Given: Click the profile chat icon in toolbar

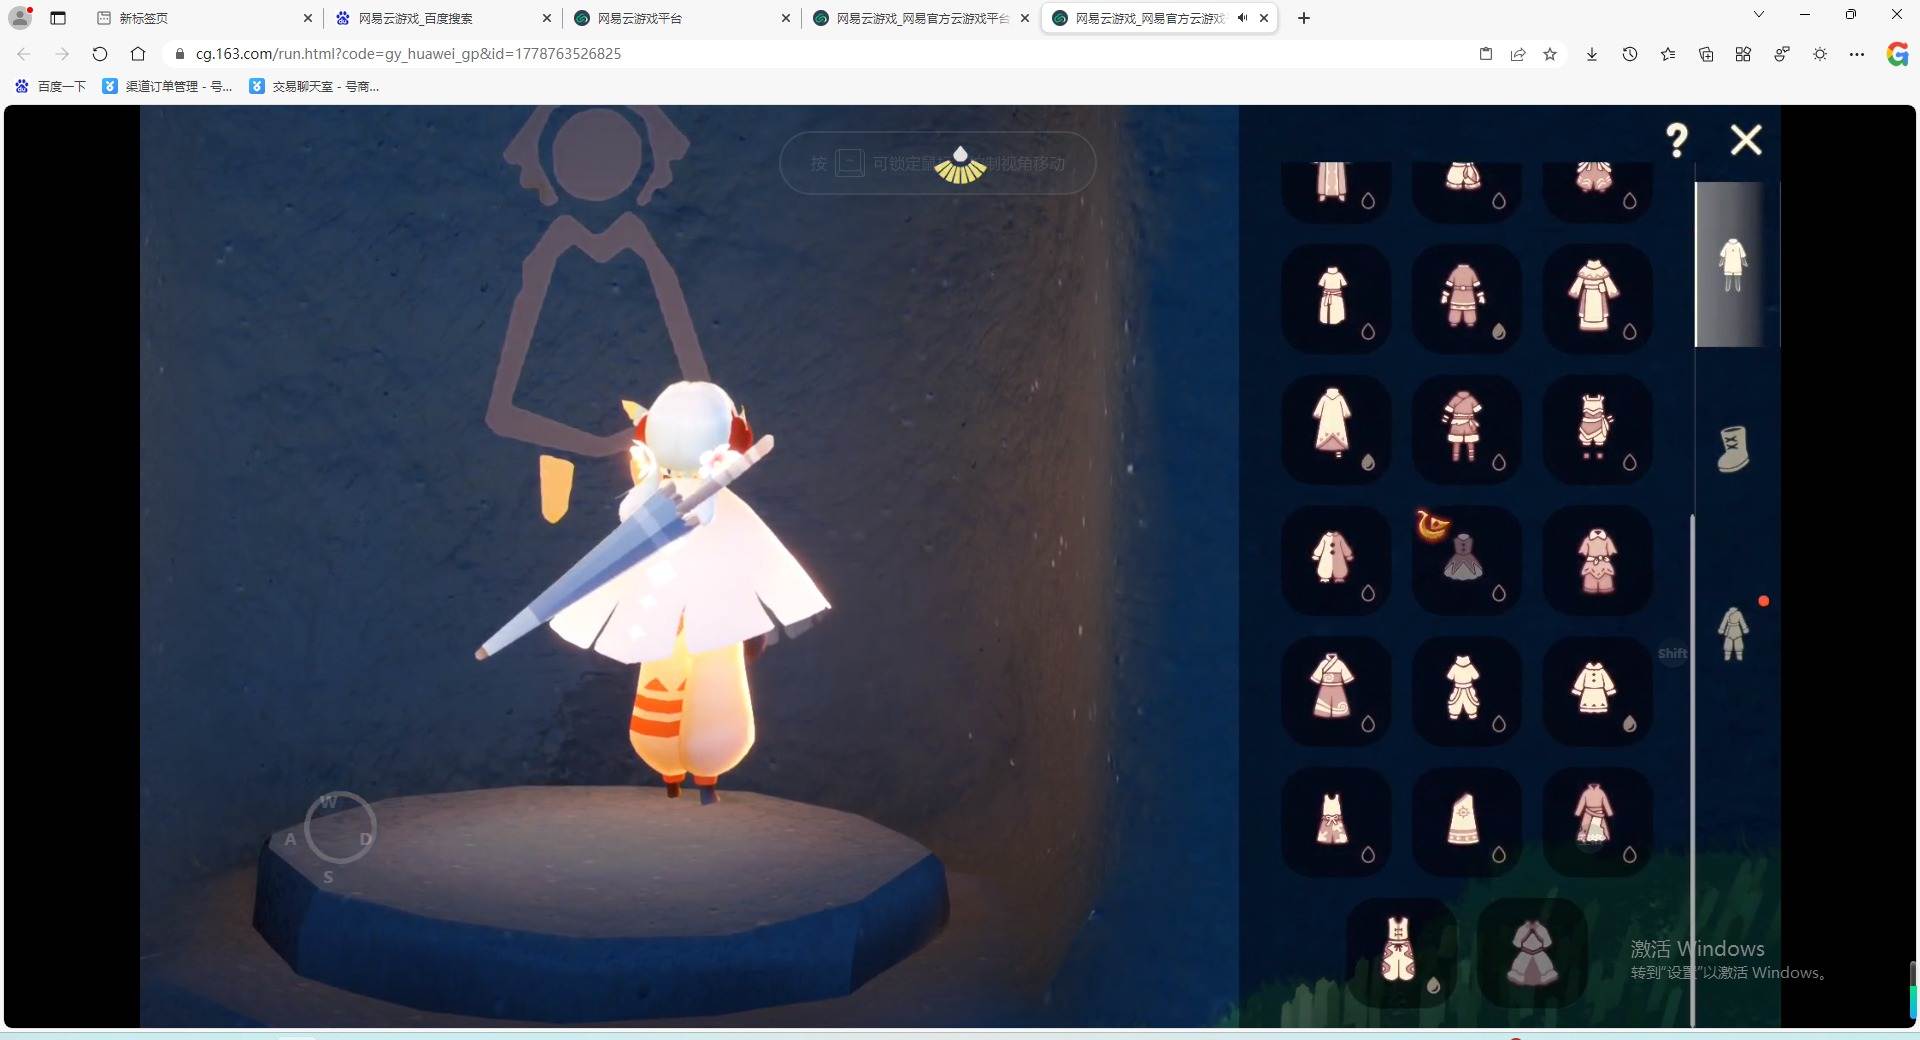Looking at the screenshot, I should click(1782, 54).
